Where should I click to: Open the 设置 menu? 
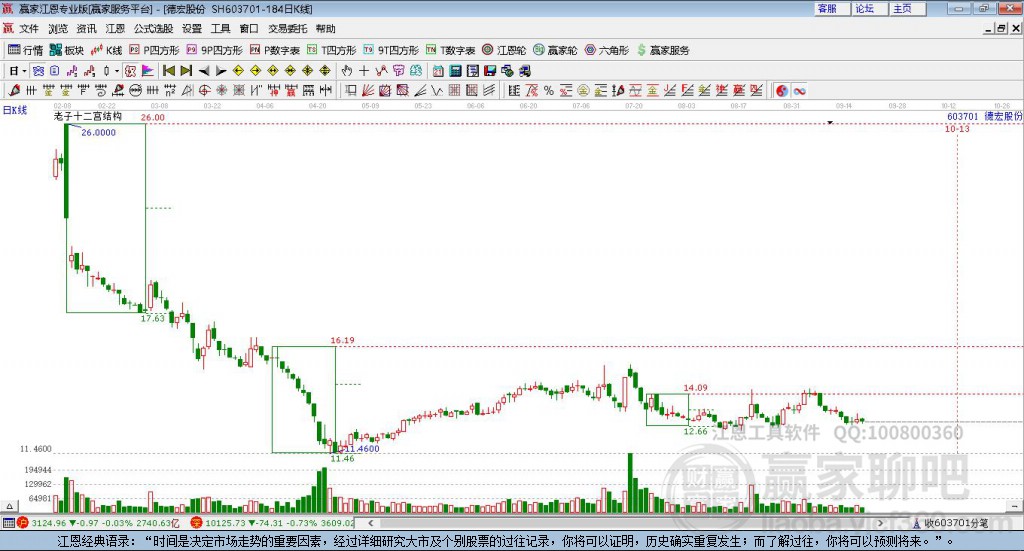[x=192, y=29]
